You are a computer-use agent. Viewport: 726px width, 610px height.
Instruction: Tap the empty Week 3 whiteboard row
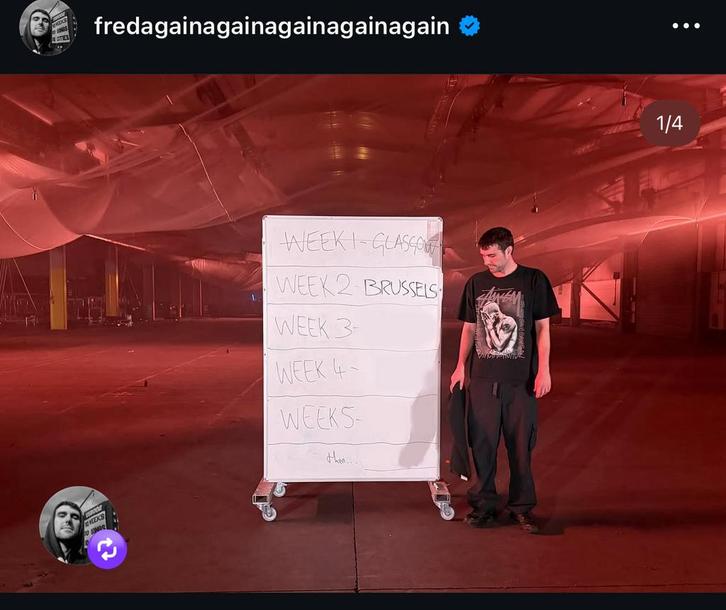[x=352, y=327]
